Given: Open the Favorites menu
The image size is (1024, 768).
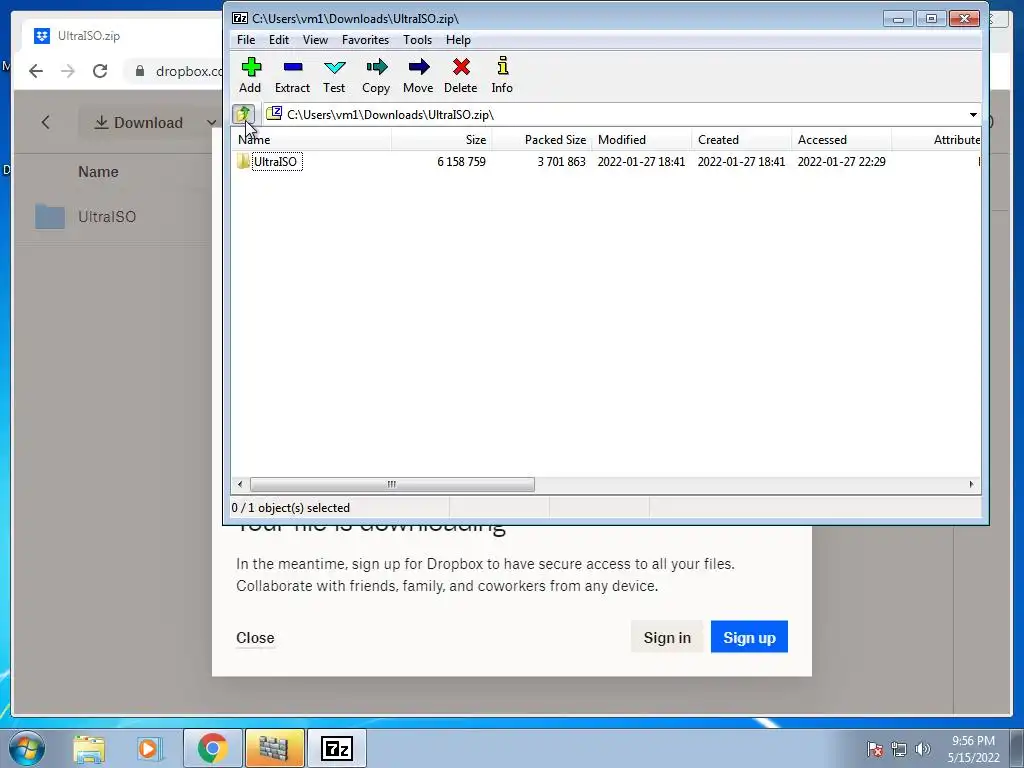Looking at the screenshot, I should point(366,40).
